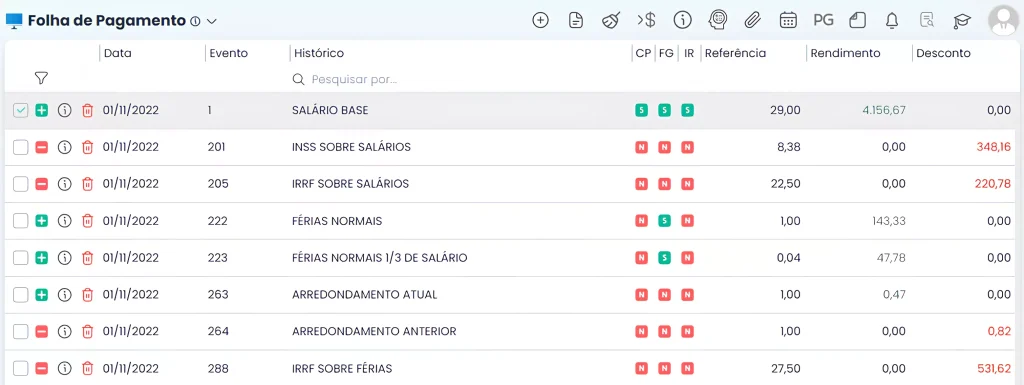
Task: Open attachments paperclip icon
Action: pos(753,20)
